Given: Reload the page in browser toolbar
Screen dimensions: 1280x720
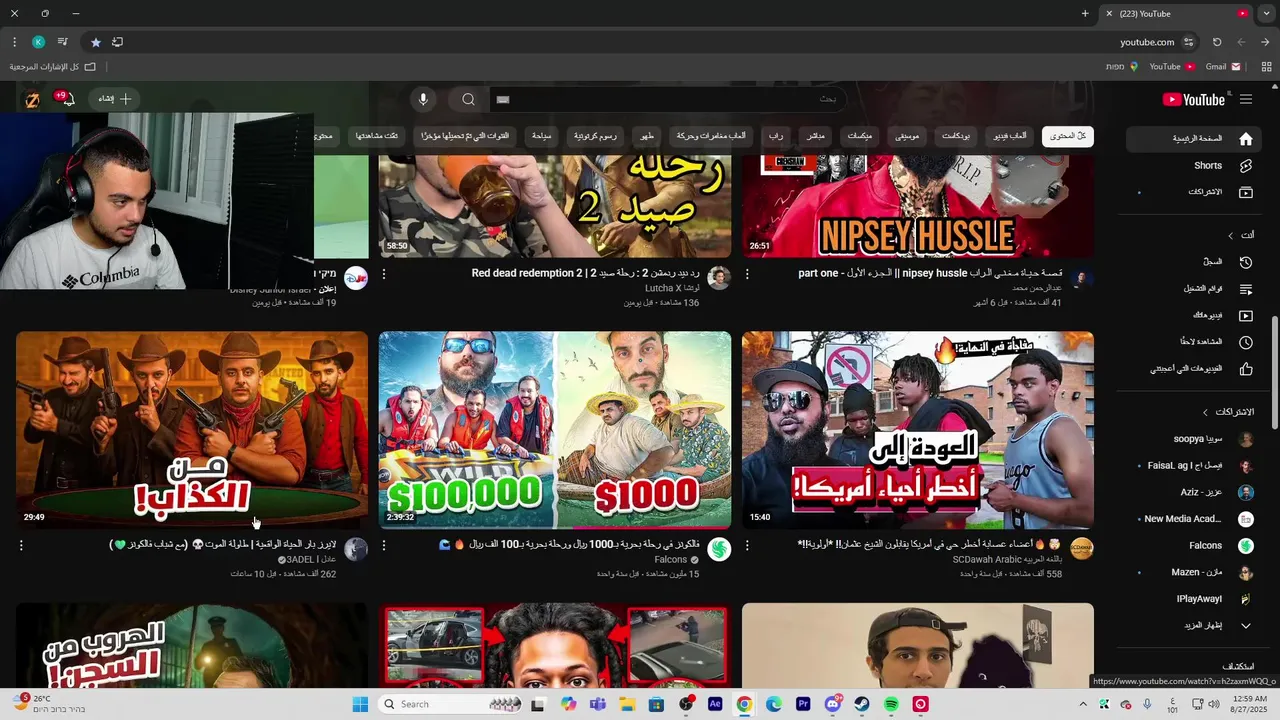Looking at the screenshot, I should [1217, 42].
